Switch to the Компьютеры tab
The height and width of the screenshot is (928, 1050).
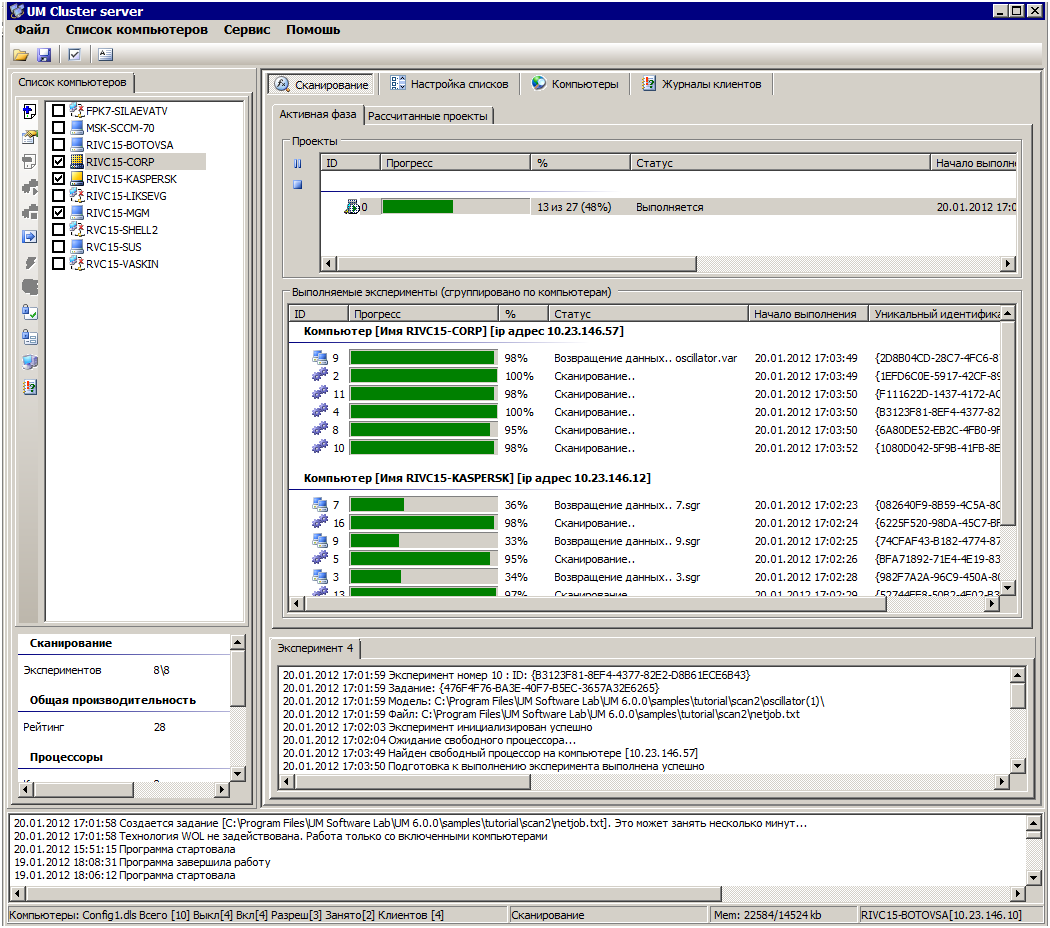point(575,84)
